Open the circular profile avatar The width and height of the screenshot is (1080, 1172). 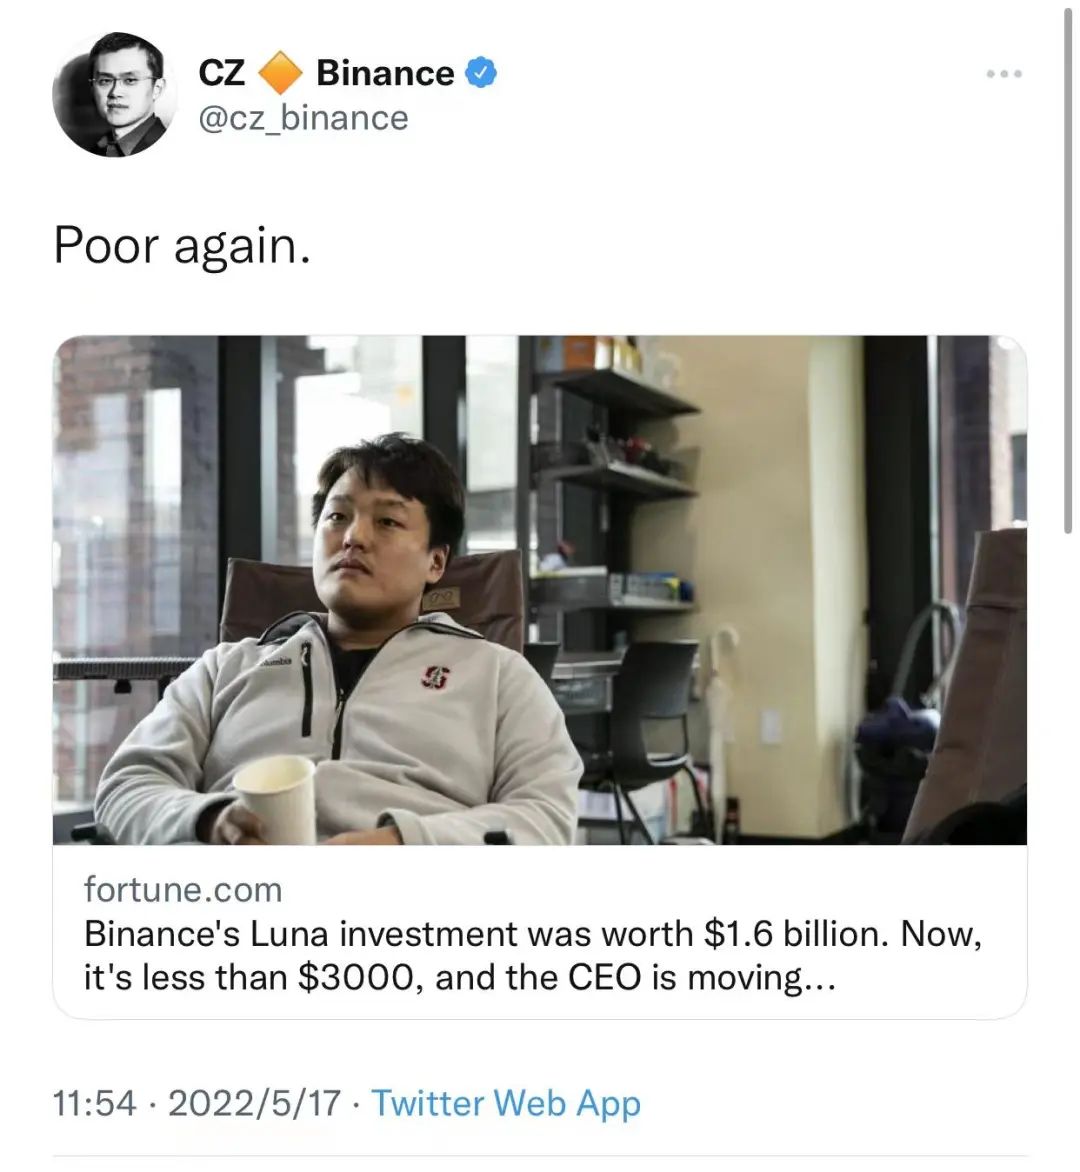point(114,94)
